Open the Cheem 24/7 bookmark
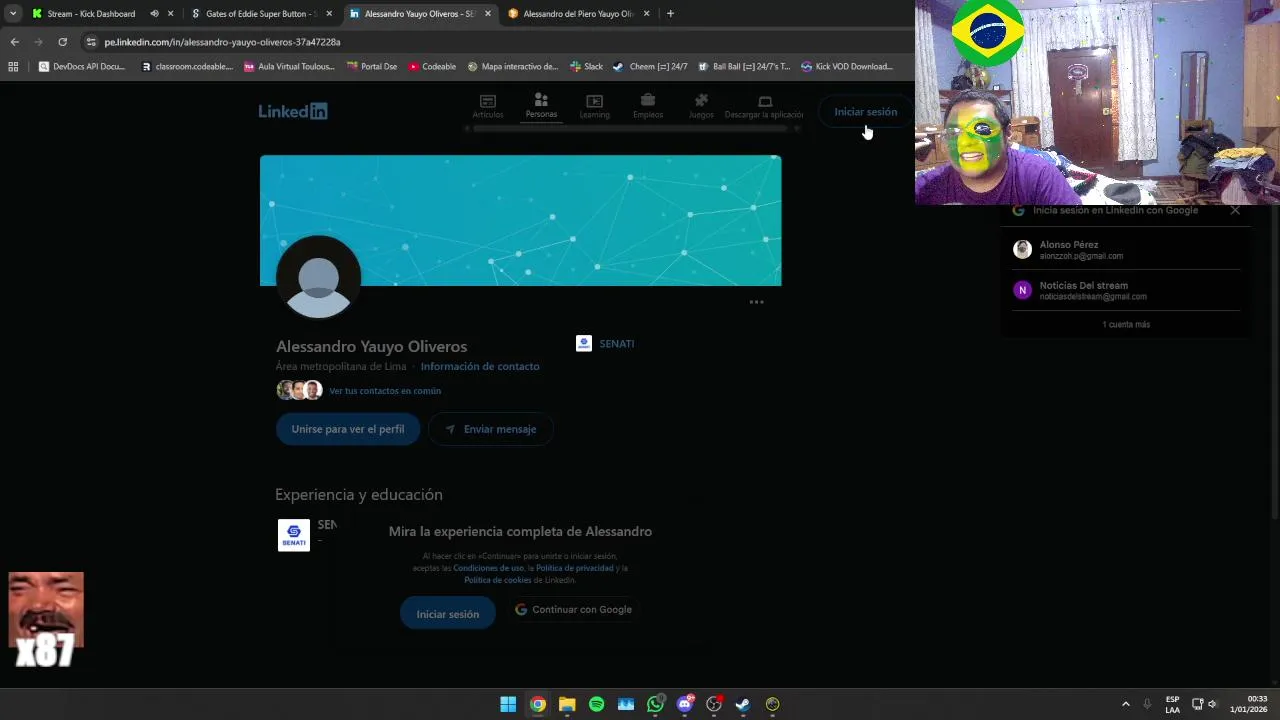 650,67
